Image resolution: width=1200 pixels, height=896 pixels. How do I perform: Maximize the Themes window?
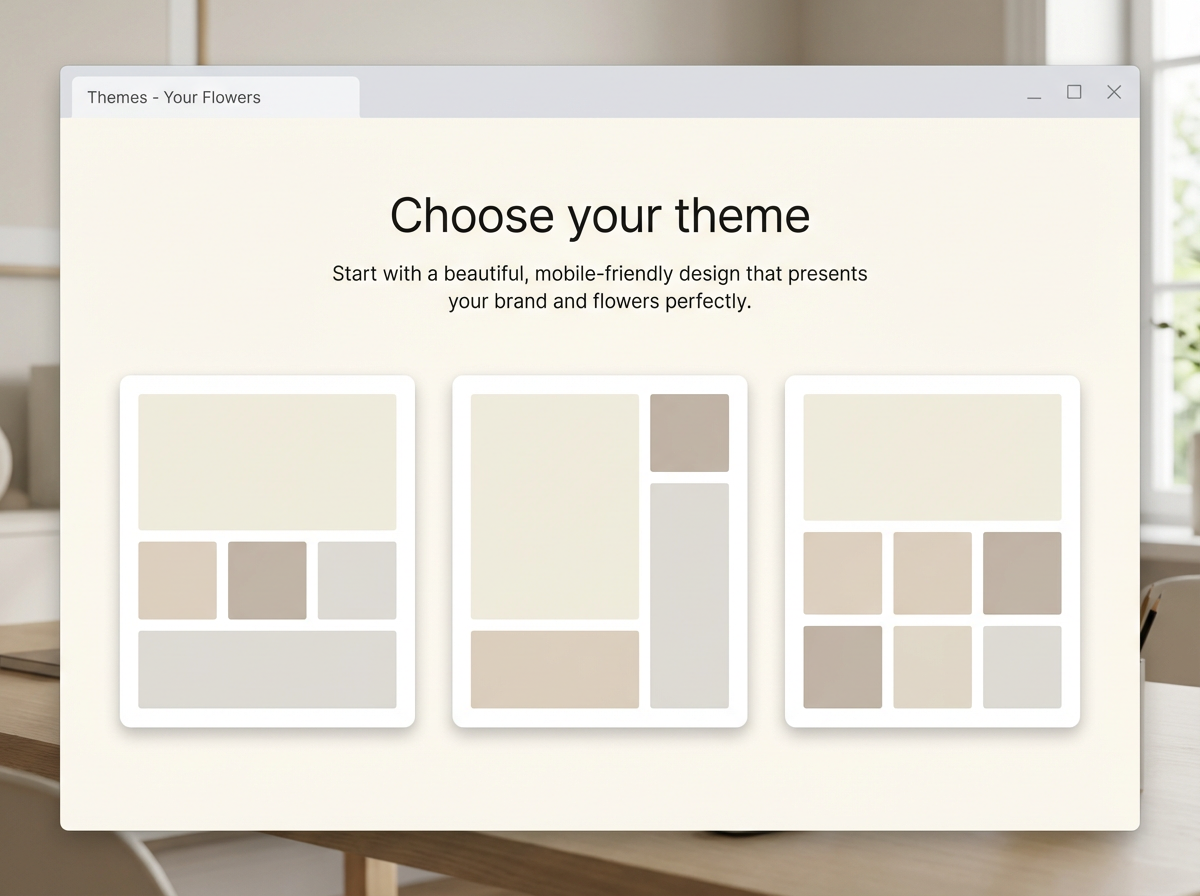point(1074,92)
